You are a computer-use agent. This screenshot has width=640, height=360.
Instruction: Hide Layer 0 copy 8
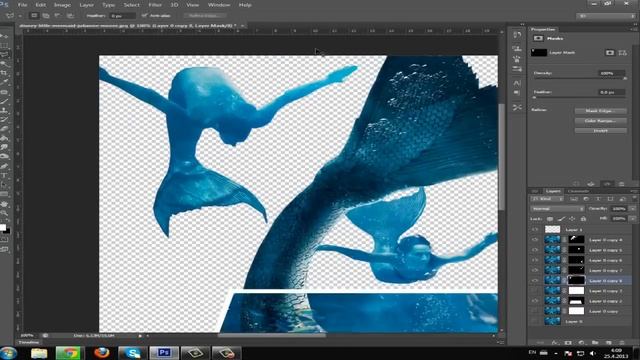click(x=535, y=280)
